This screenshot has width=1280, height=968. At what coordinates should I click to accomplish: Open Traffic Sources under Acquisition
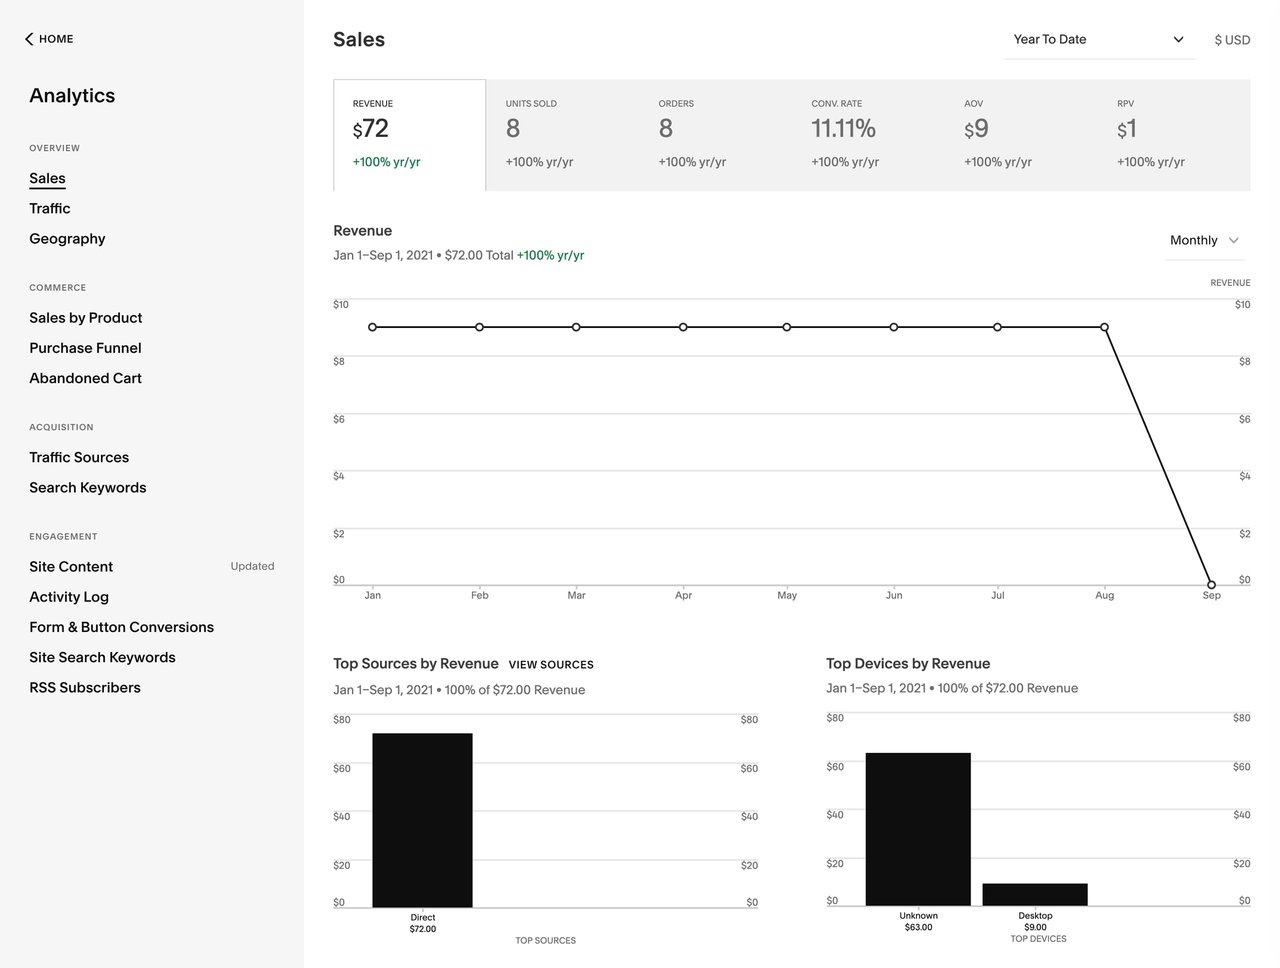point(79,457)
